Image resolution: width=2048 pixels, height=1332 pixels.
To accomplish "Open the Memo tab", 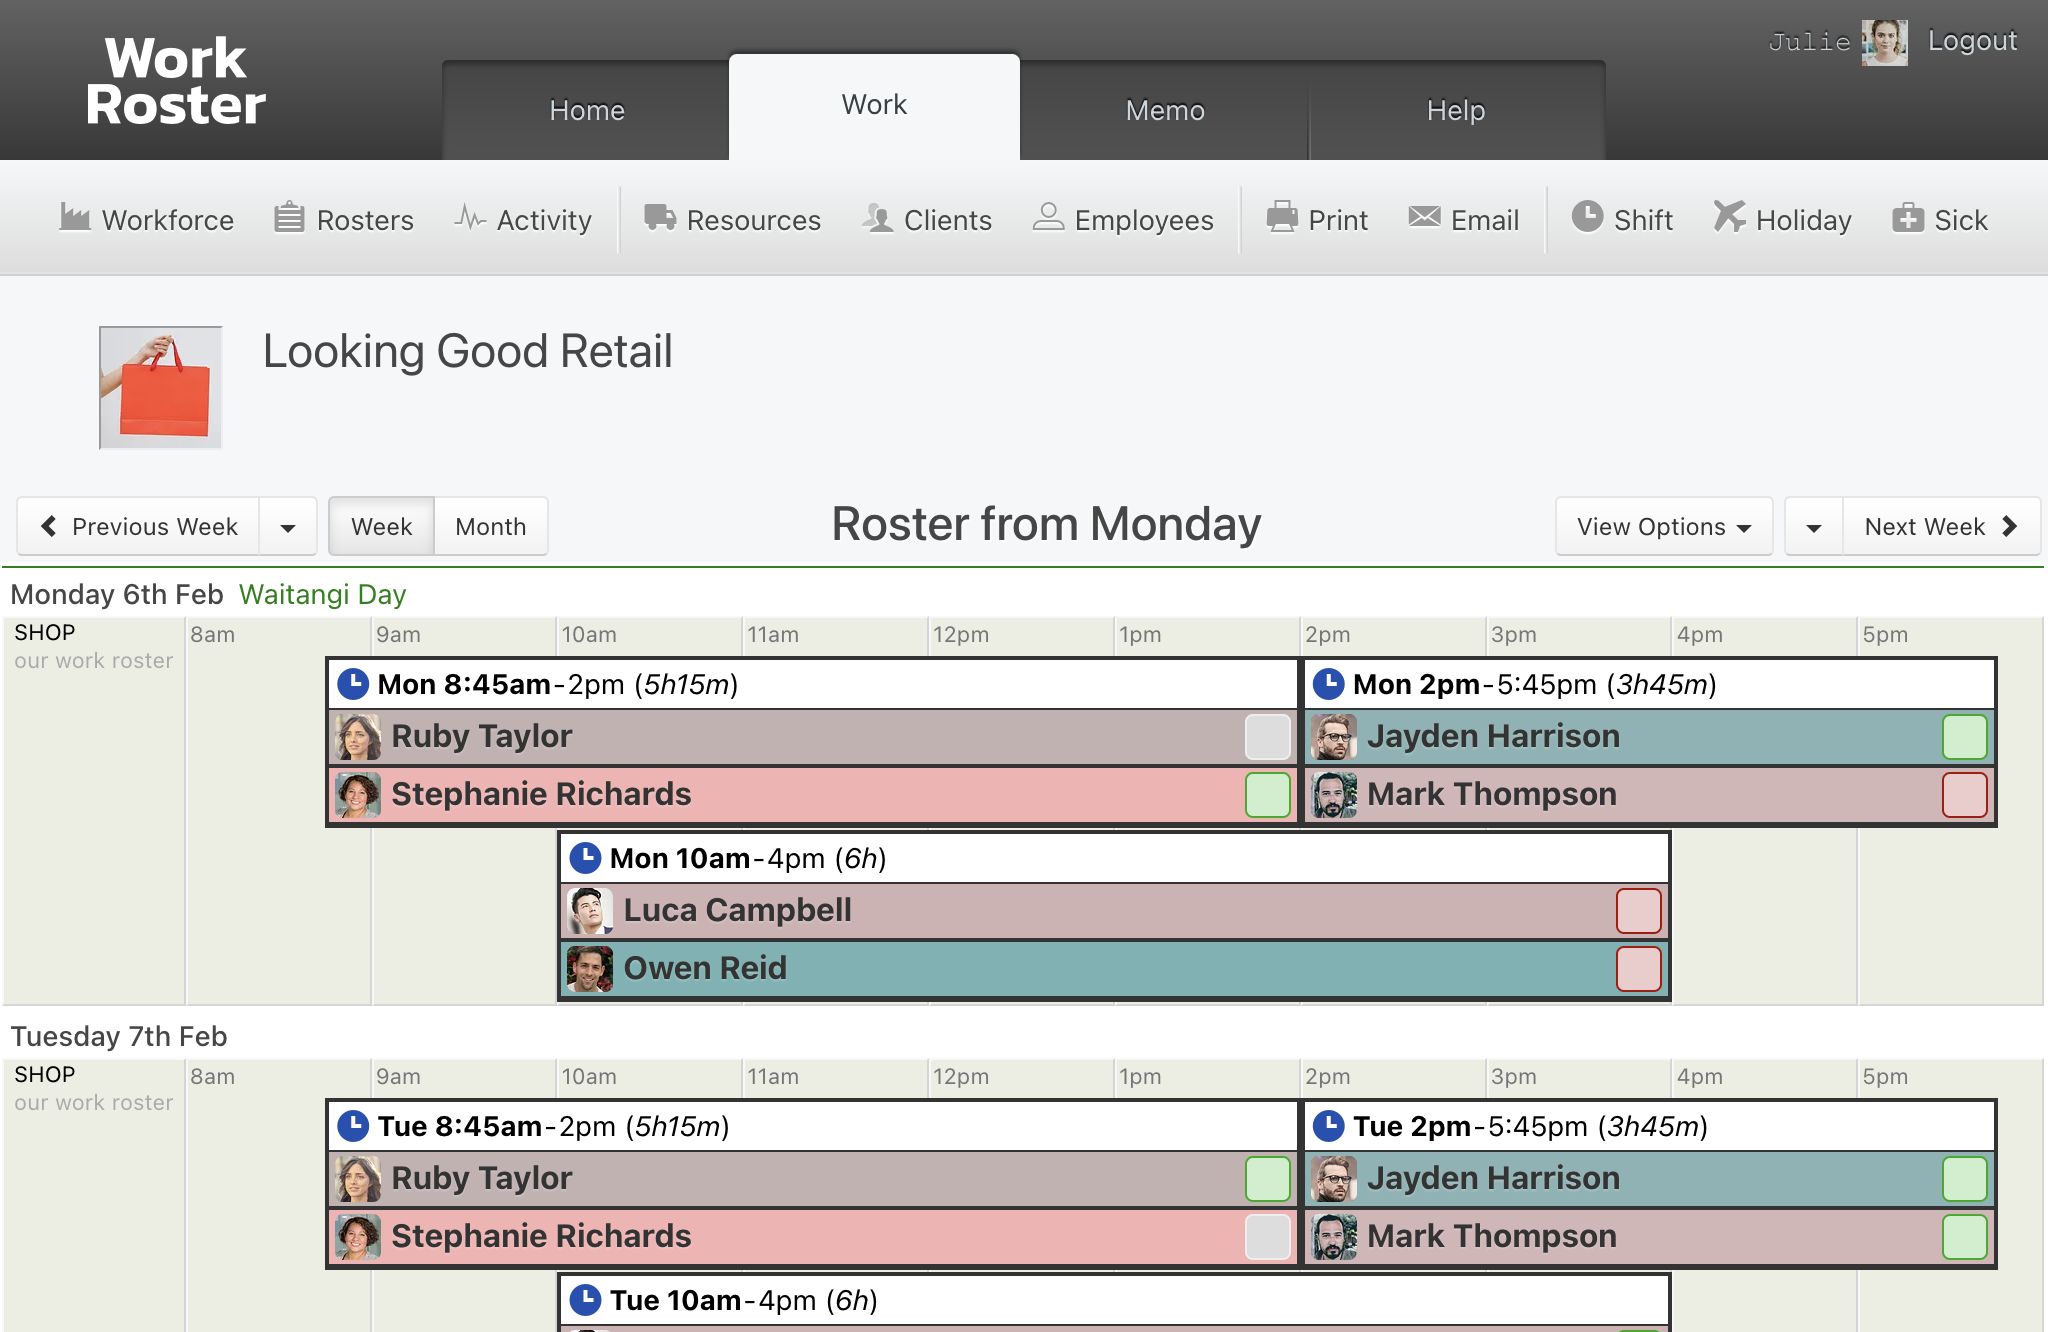I will (x=1165, y=110).
